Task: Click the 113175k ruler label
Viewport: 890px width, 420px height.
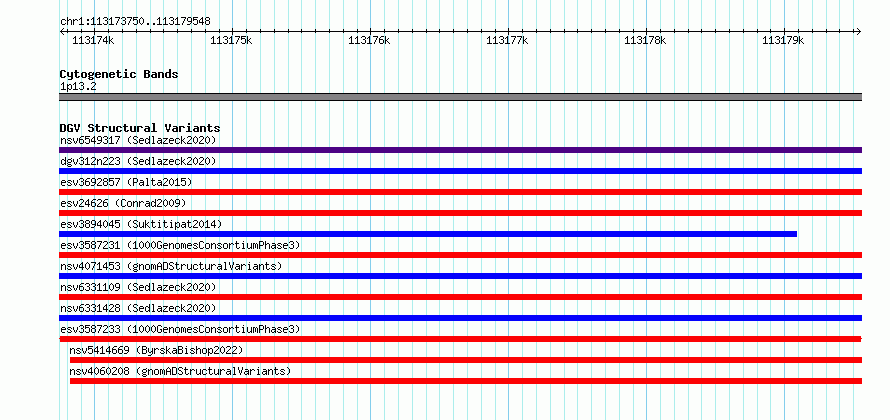Action: (231, 40)
